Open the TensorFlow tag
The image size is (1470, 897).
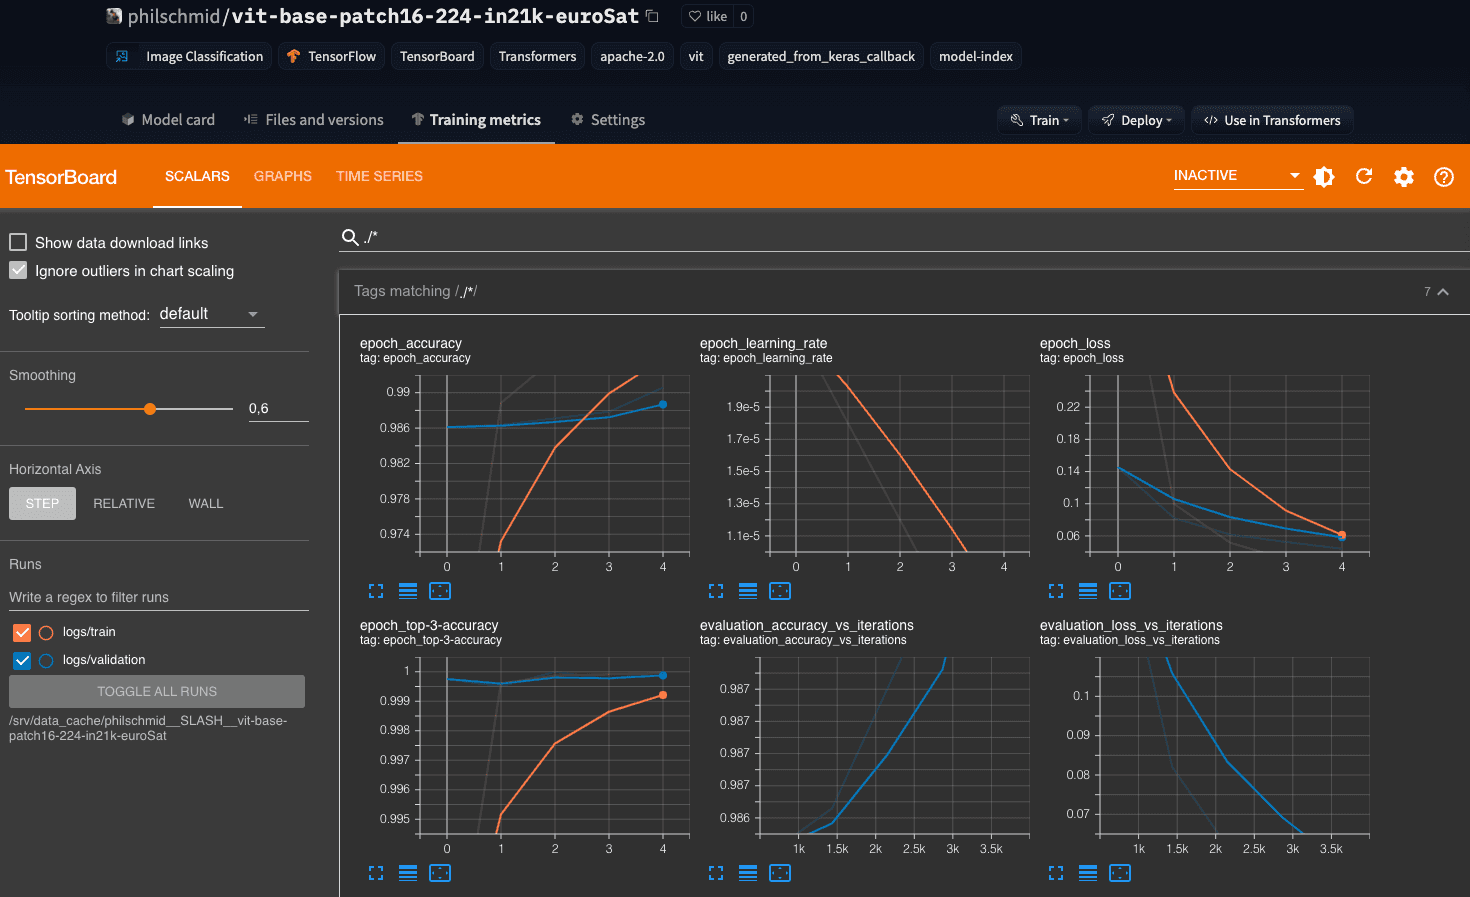[331, 56]
